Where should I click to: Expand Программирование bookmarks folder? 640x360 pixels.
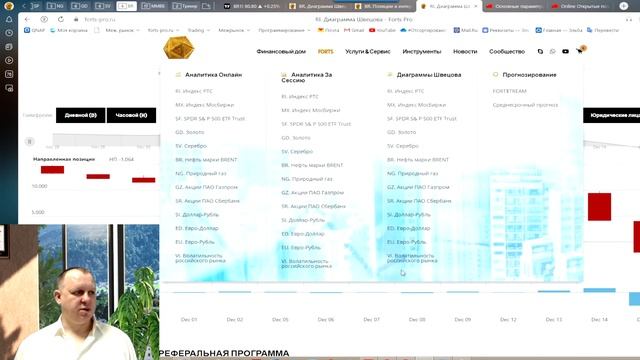point(284,30)
